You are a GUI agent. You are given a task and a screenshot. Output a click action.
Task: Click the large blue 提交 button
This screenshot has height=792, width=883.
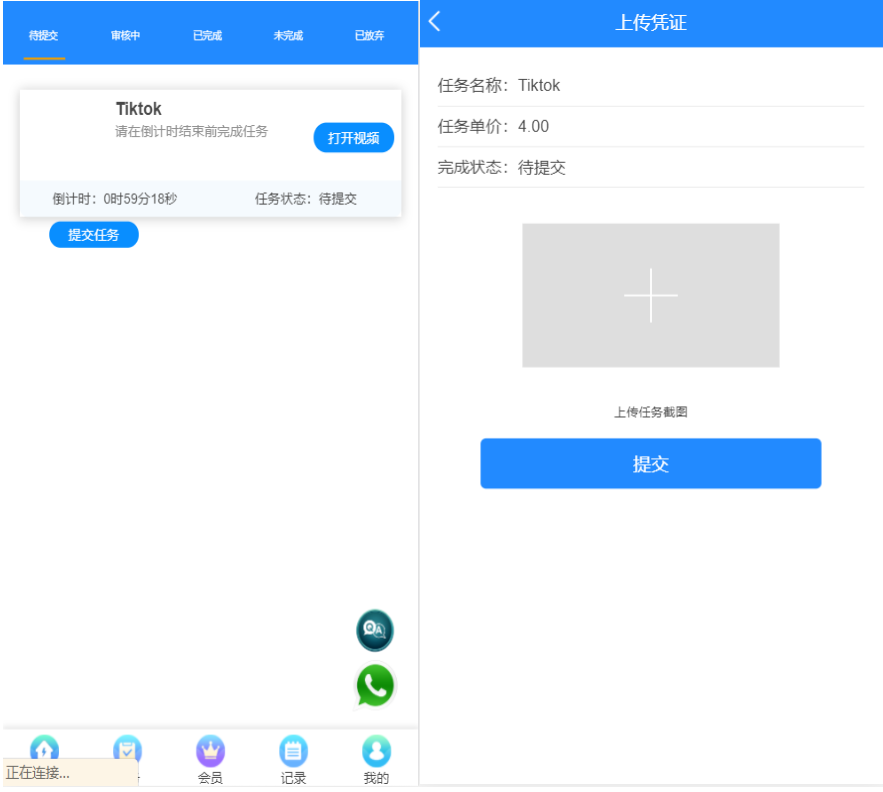click(650, 464)
